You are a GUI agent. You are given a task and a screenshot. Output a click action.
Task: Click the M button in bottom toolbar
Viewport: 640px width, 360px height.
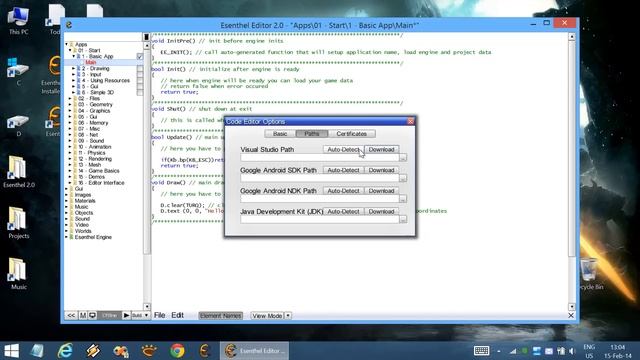[x=83, y=316]
